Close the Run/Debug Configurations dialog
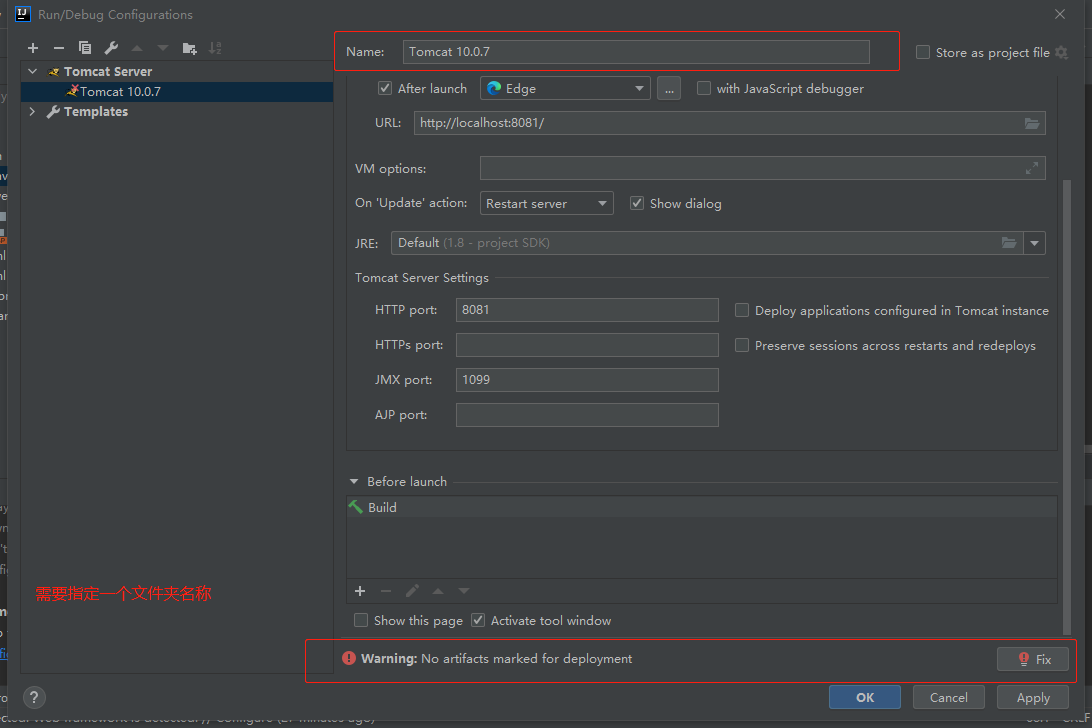Screen dimensions: 1092x728 pos(1060,14)
